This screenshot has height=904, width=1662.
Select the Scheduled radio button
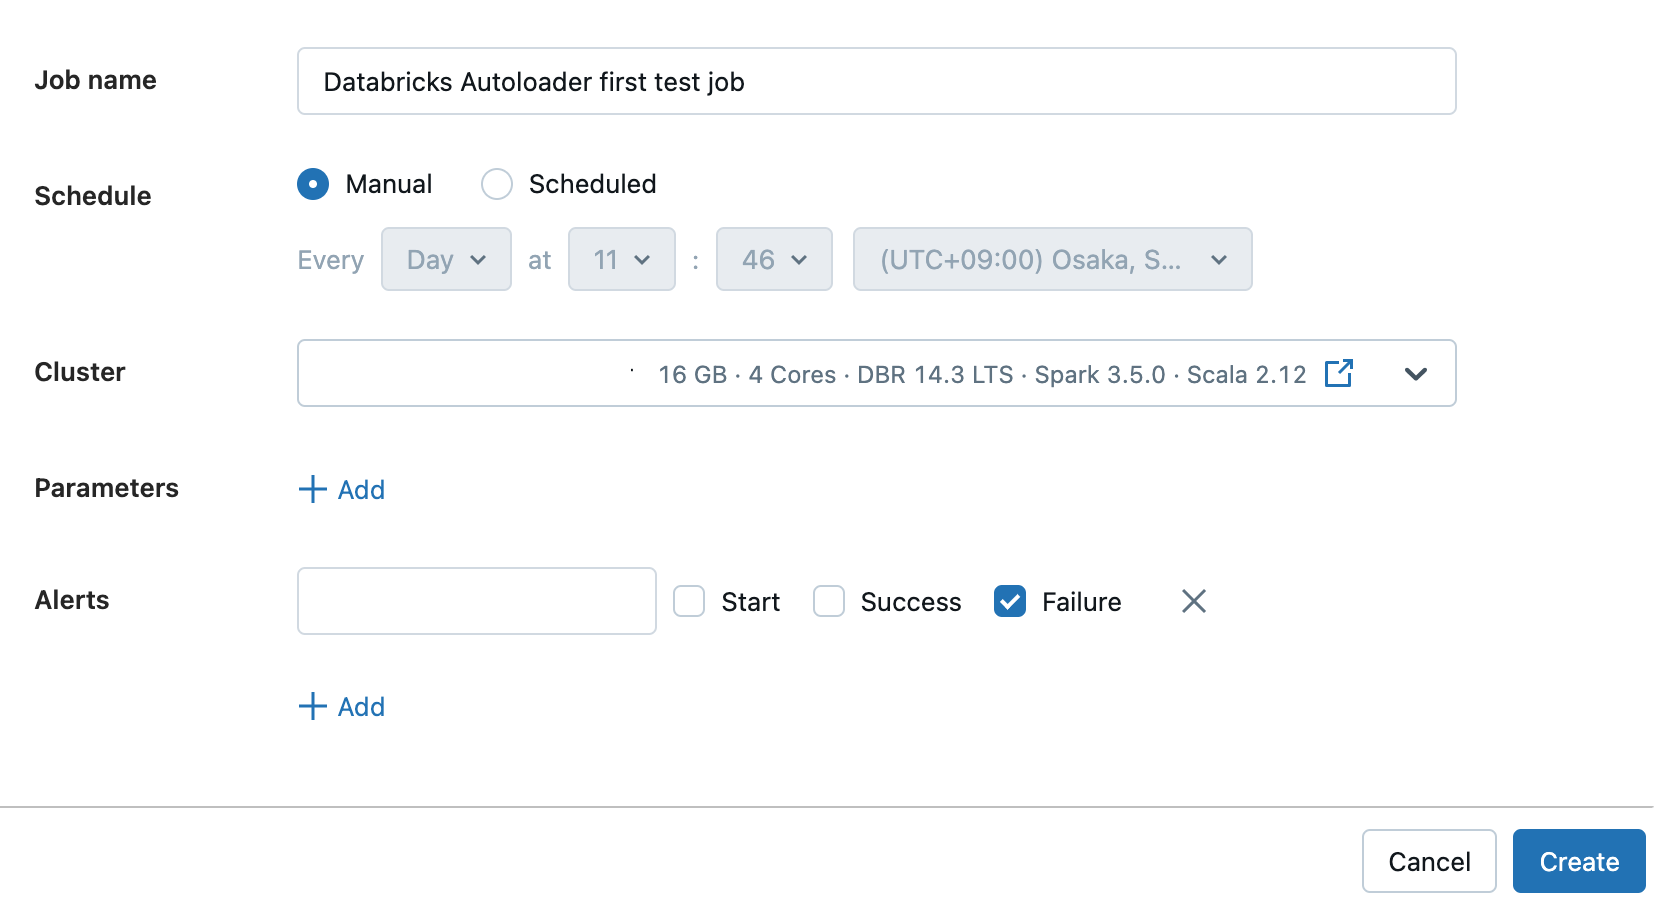click(496, 184)
